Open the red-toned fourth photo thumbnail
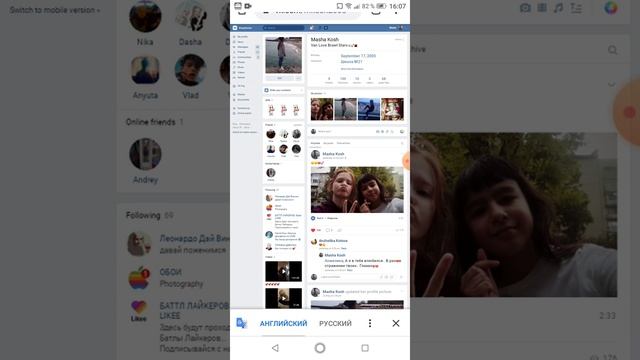This screenshot has height=360, width=640. (x=392, y=109)
